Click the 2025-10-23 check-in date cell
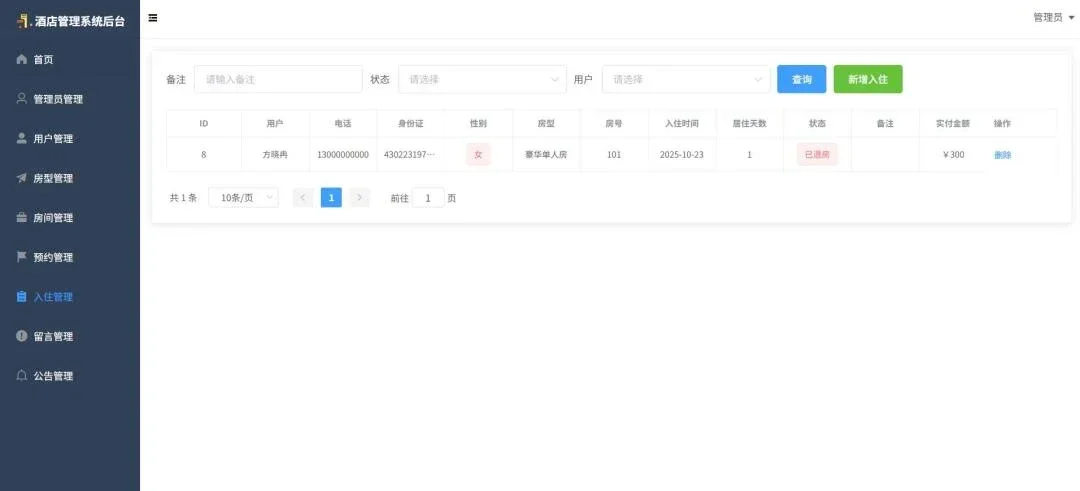The image size is (1080, 491). click(x=682, y=154)
